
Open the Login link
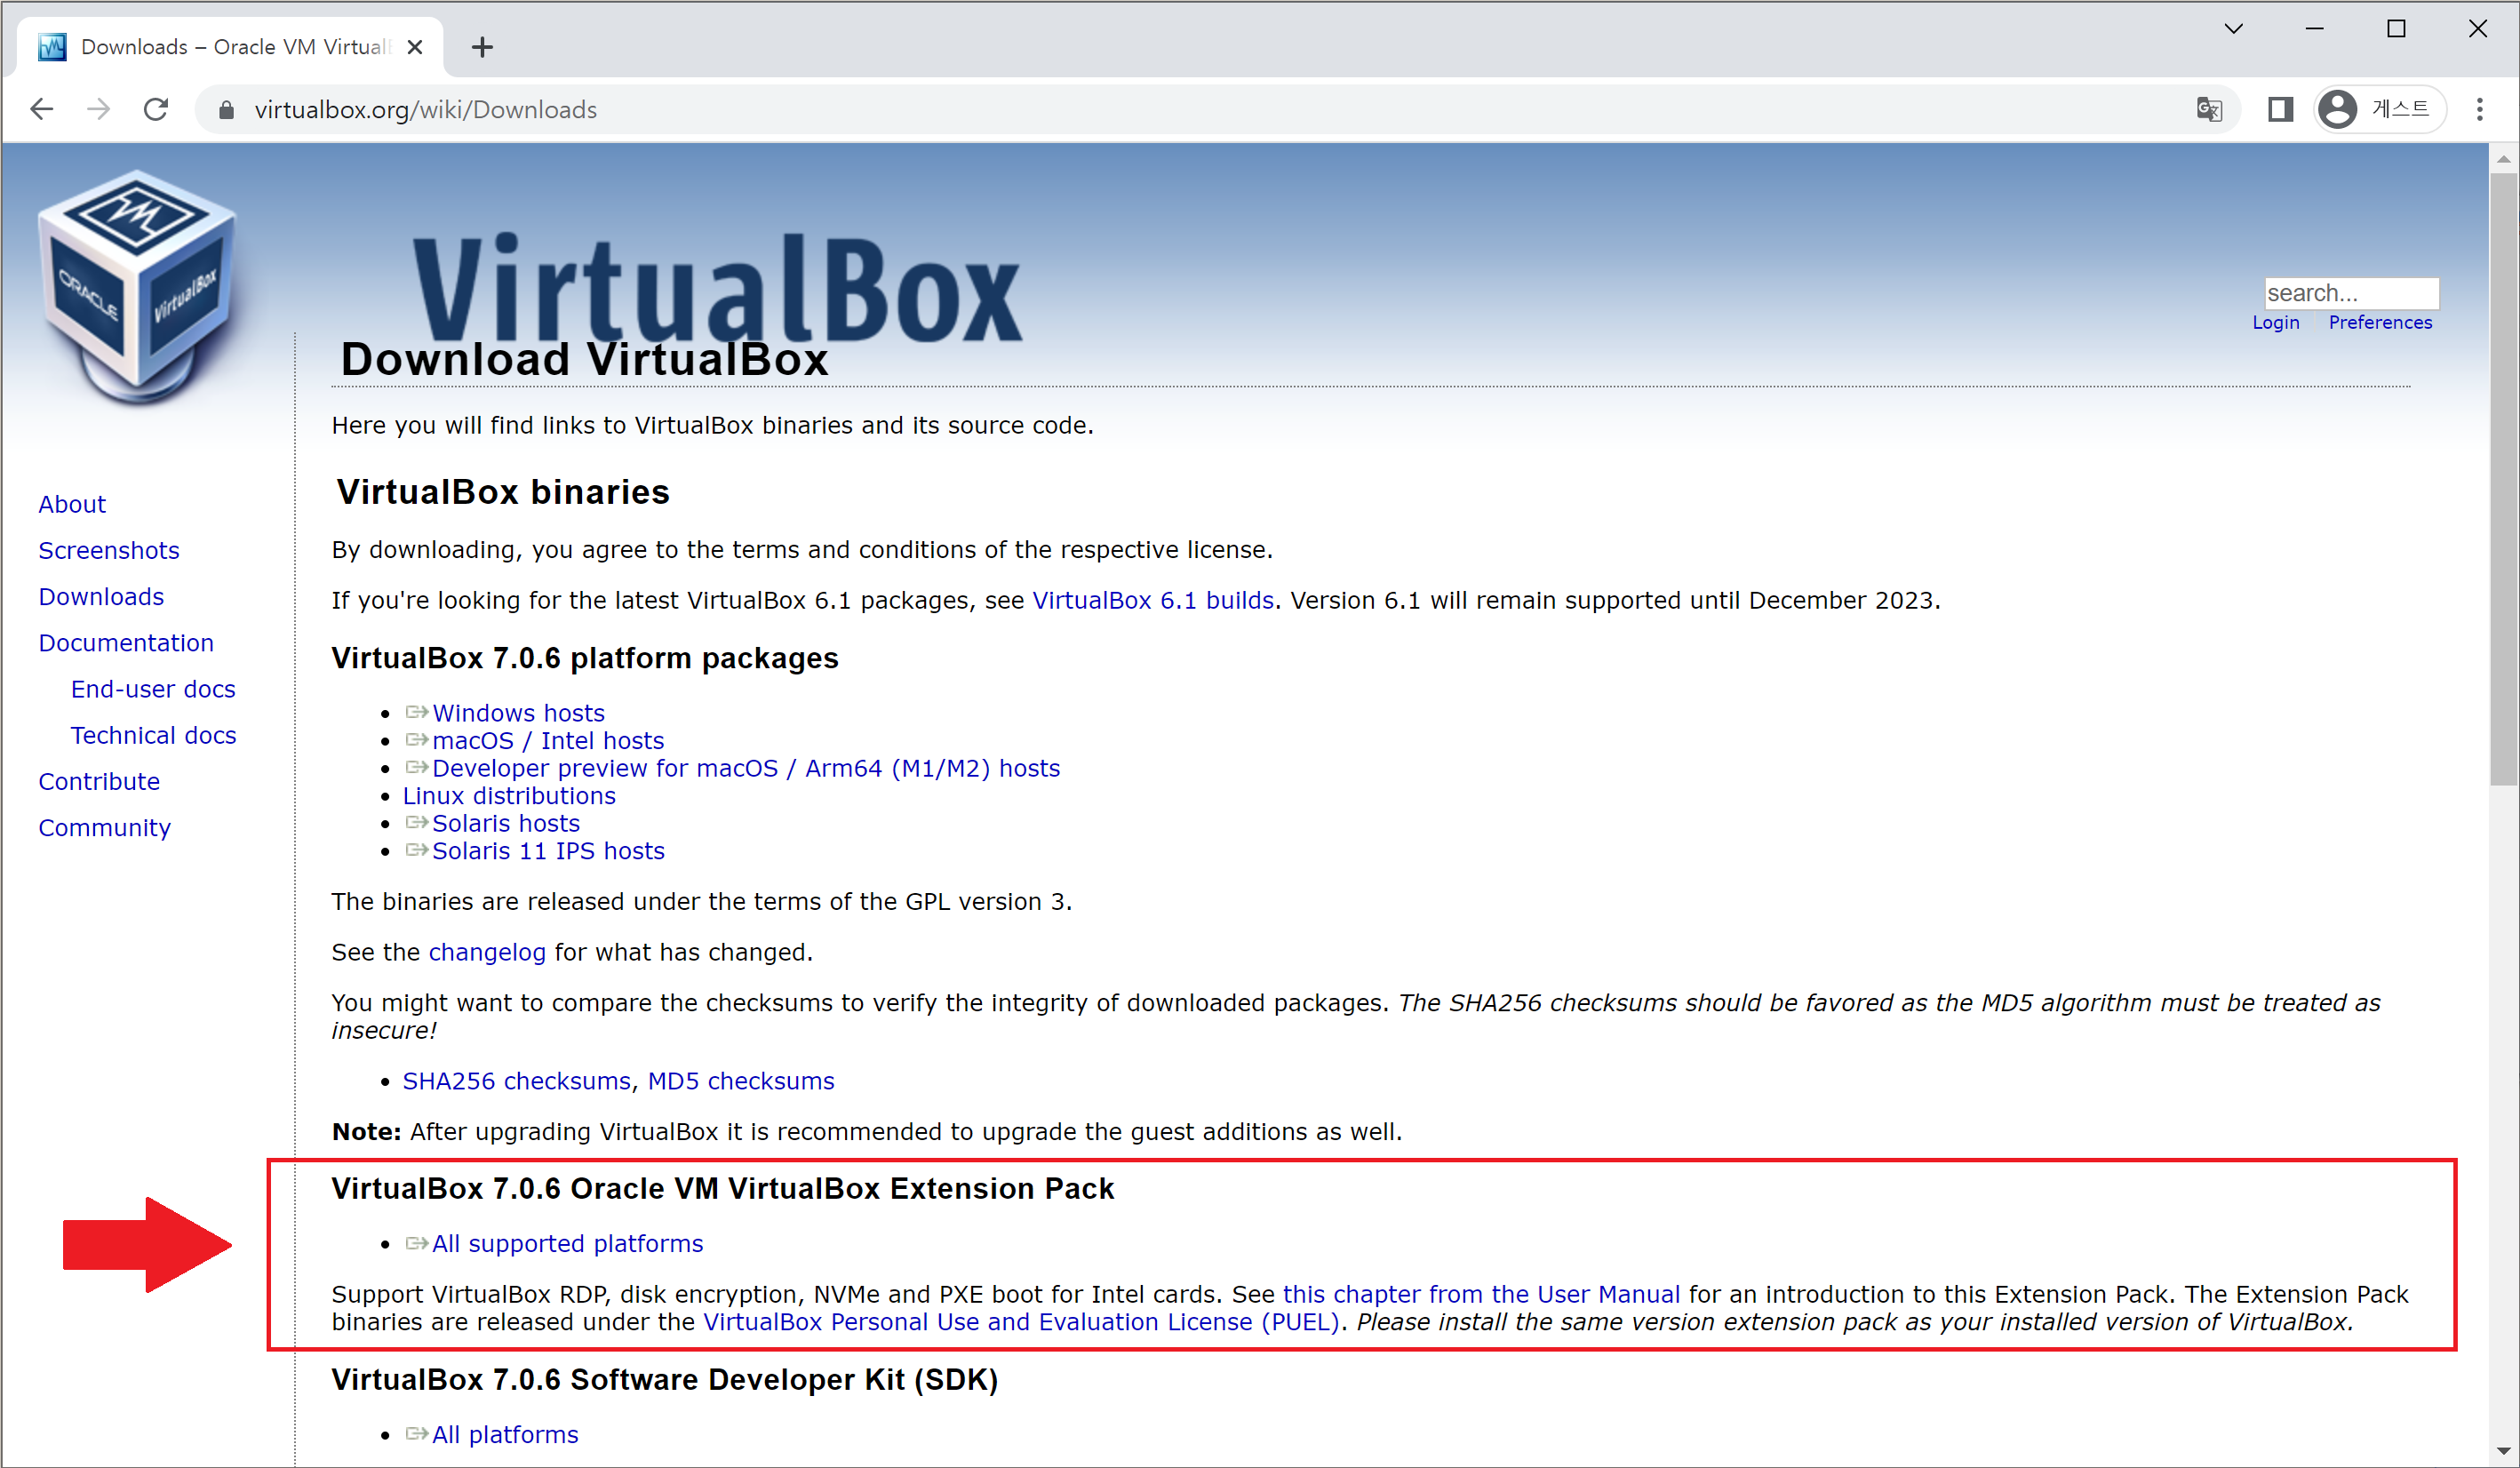tap(2275, 322)
